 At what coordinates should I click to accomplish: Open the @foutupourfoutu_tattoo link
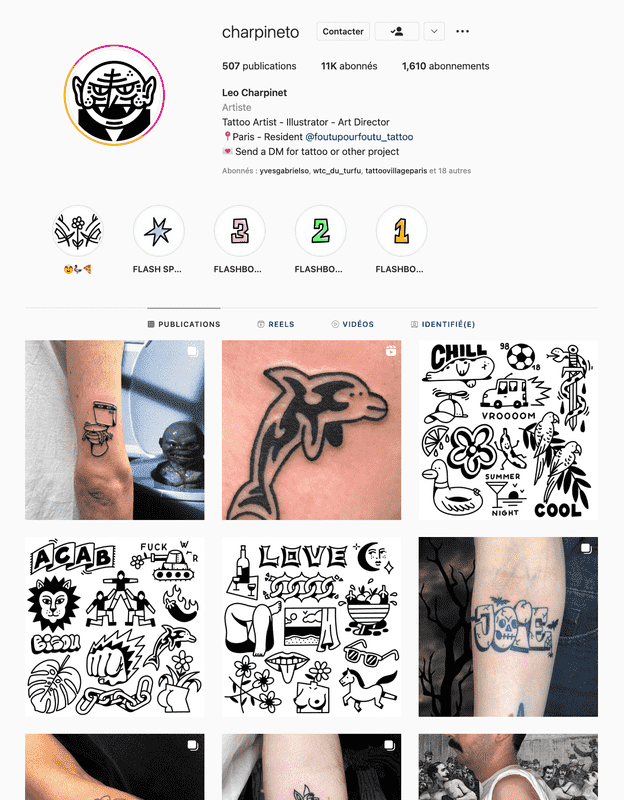pyautogui.click(x=359, y=137)
